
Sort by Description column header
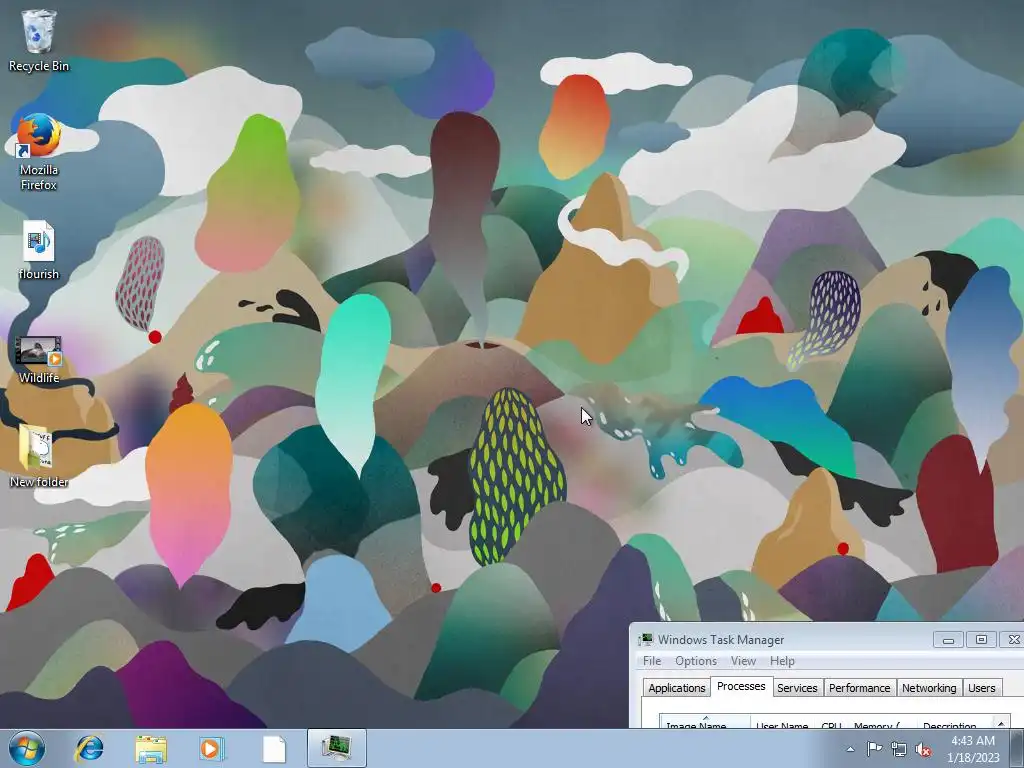(950, 724)
